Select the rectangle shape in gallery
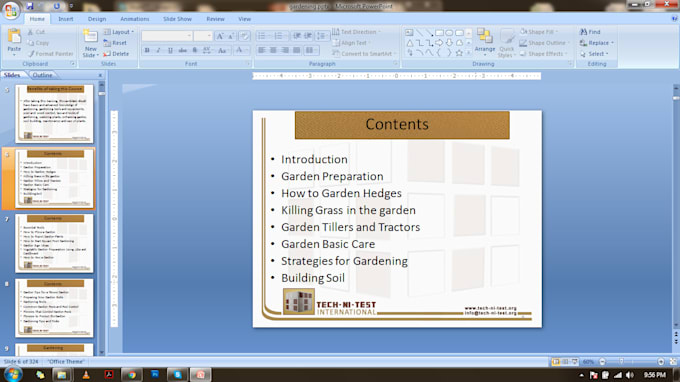The width and height of the screenshot is (680, 382). click(439, 33)
